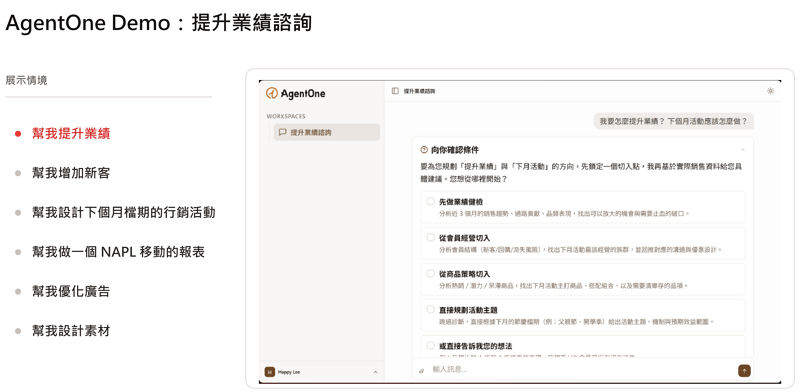Open the 提升業績諮詢 workspace item
Screen dimensions: 800x392
pyautogui.click(x=327, y=132)
